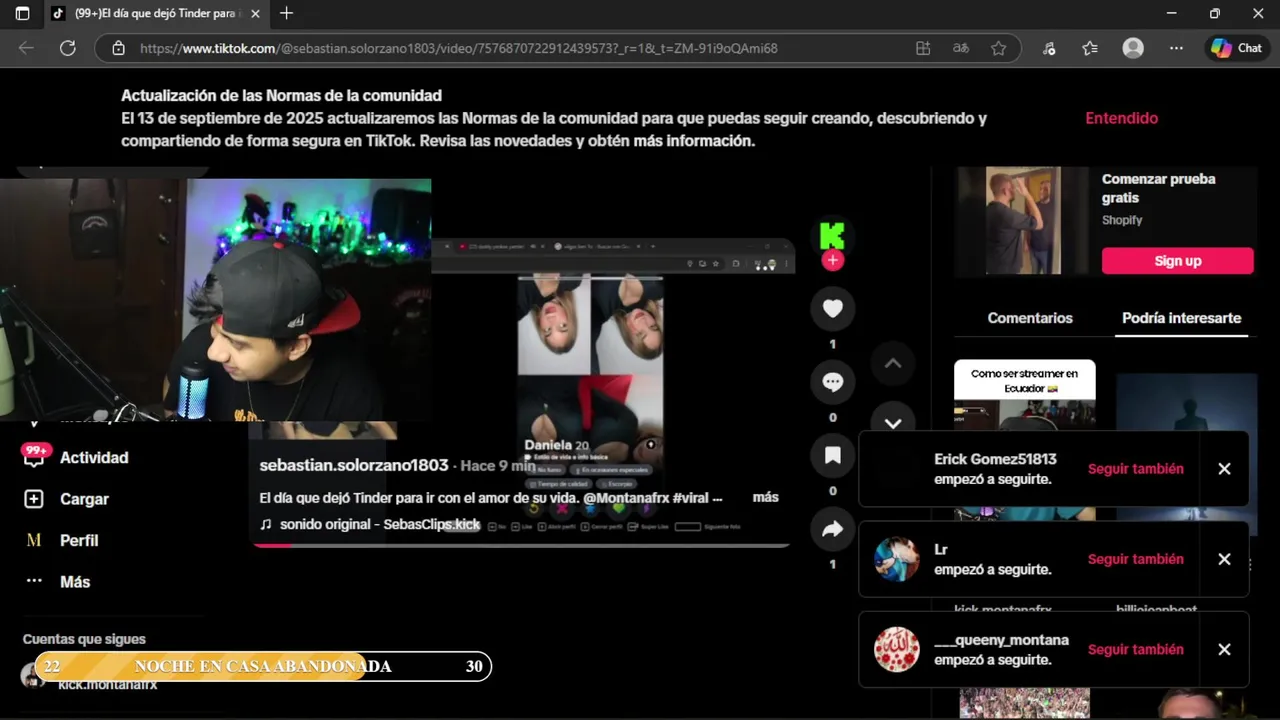
Task: Open the Actividad inbox icon
Action: [x=34, y=457]
